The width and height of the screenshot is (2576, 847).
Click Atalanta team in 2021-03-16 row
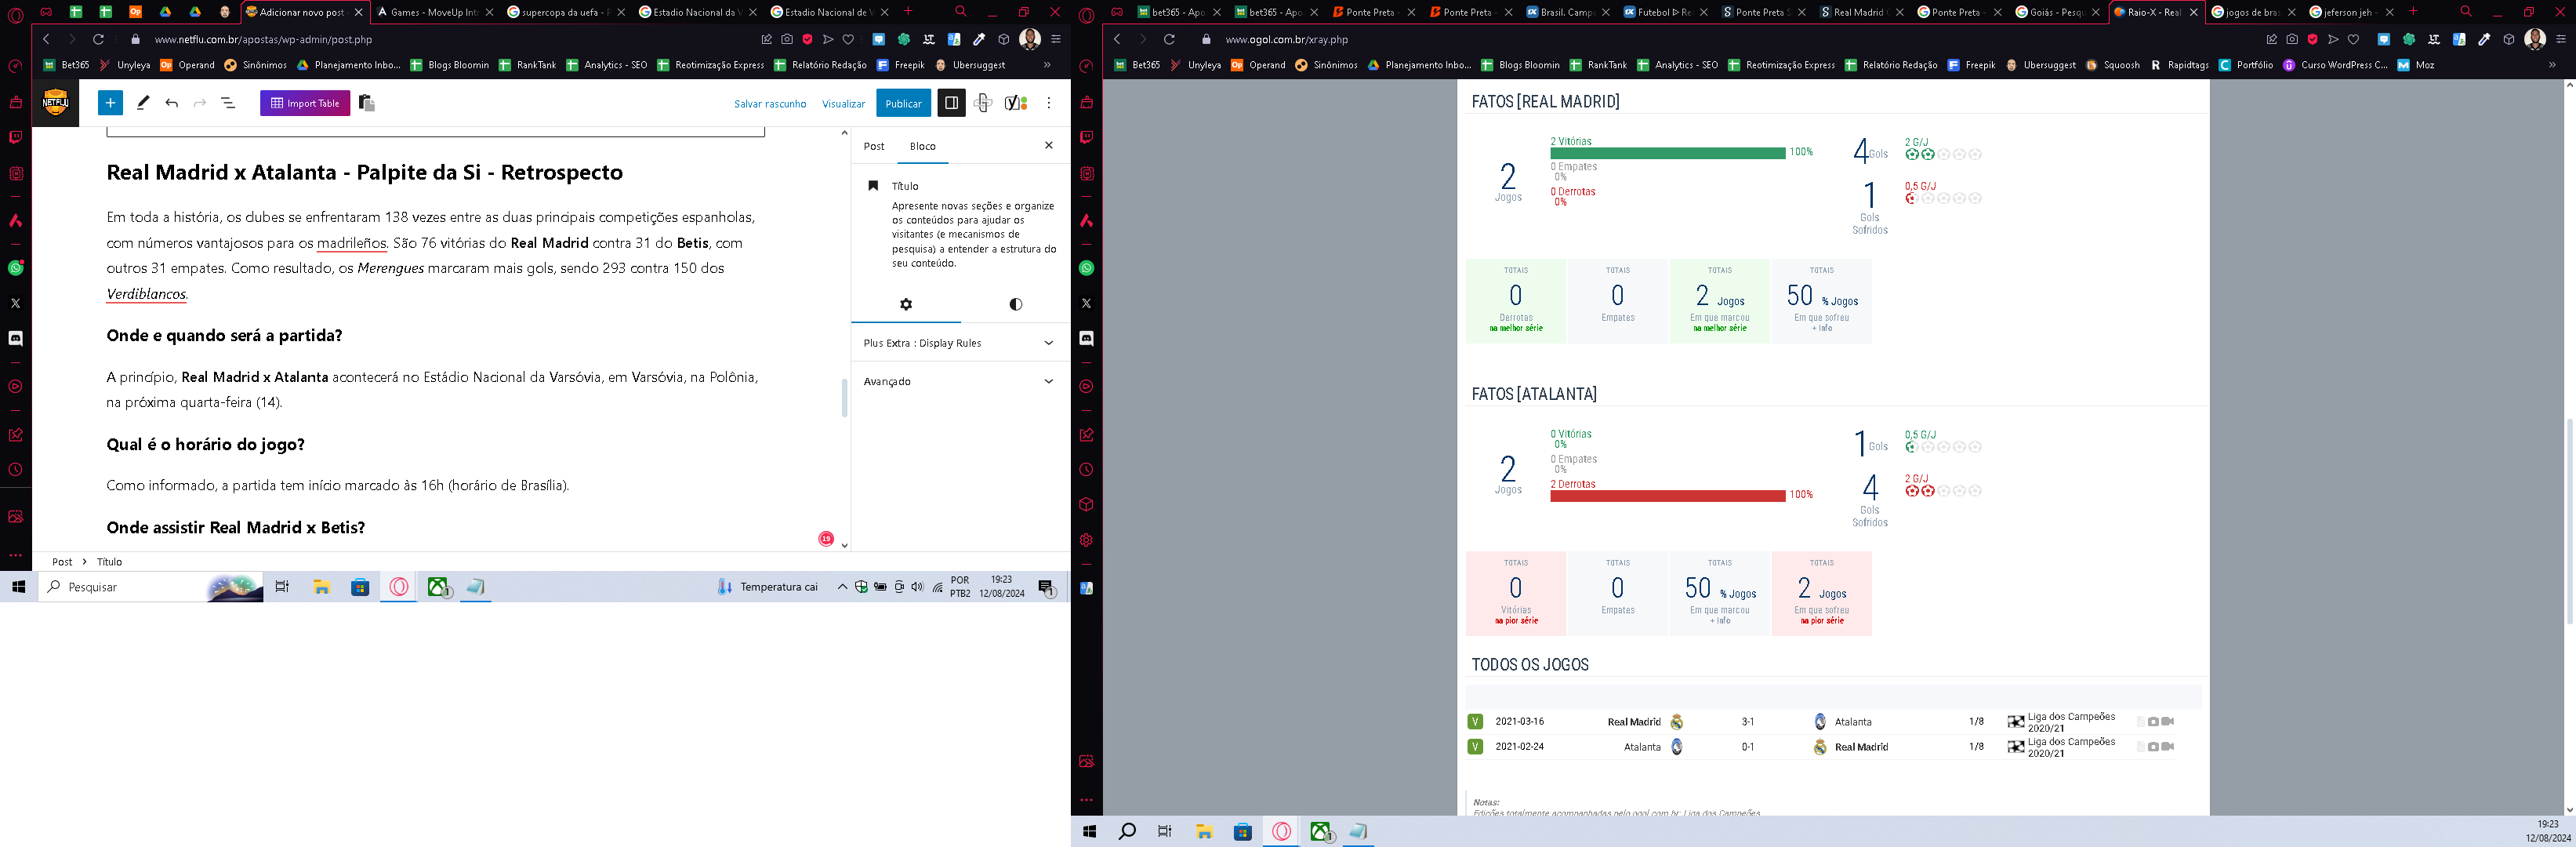click(x=1852, y=722)
